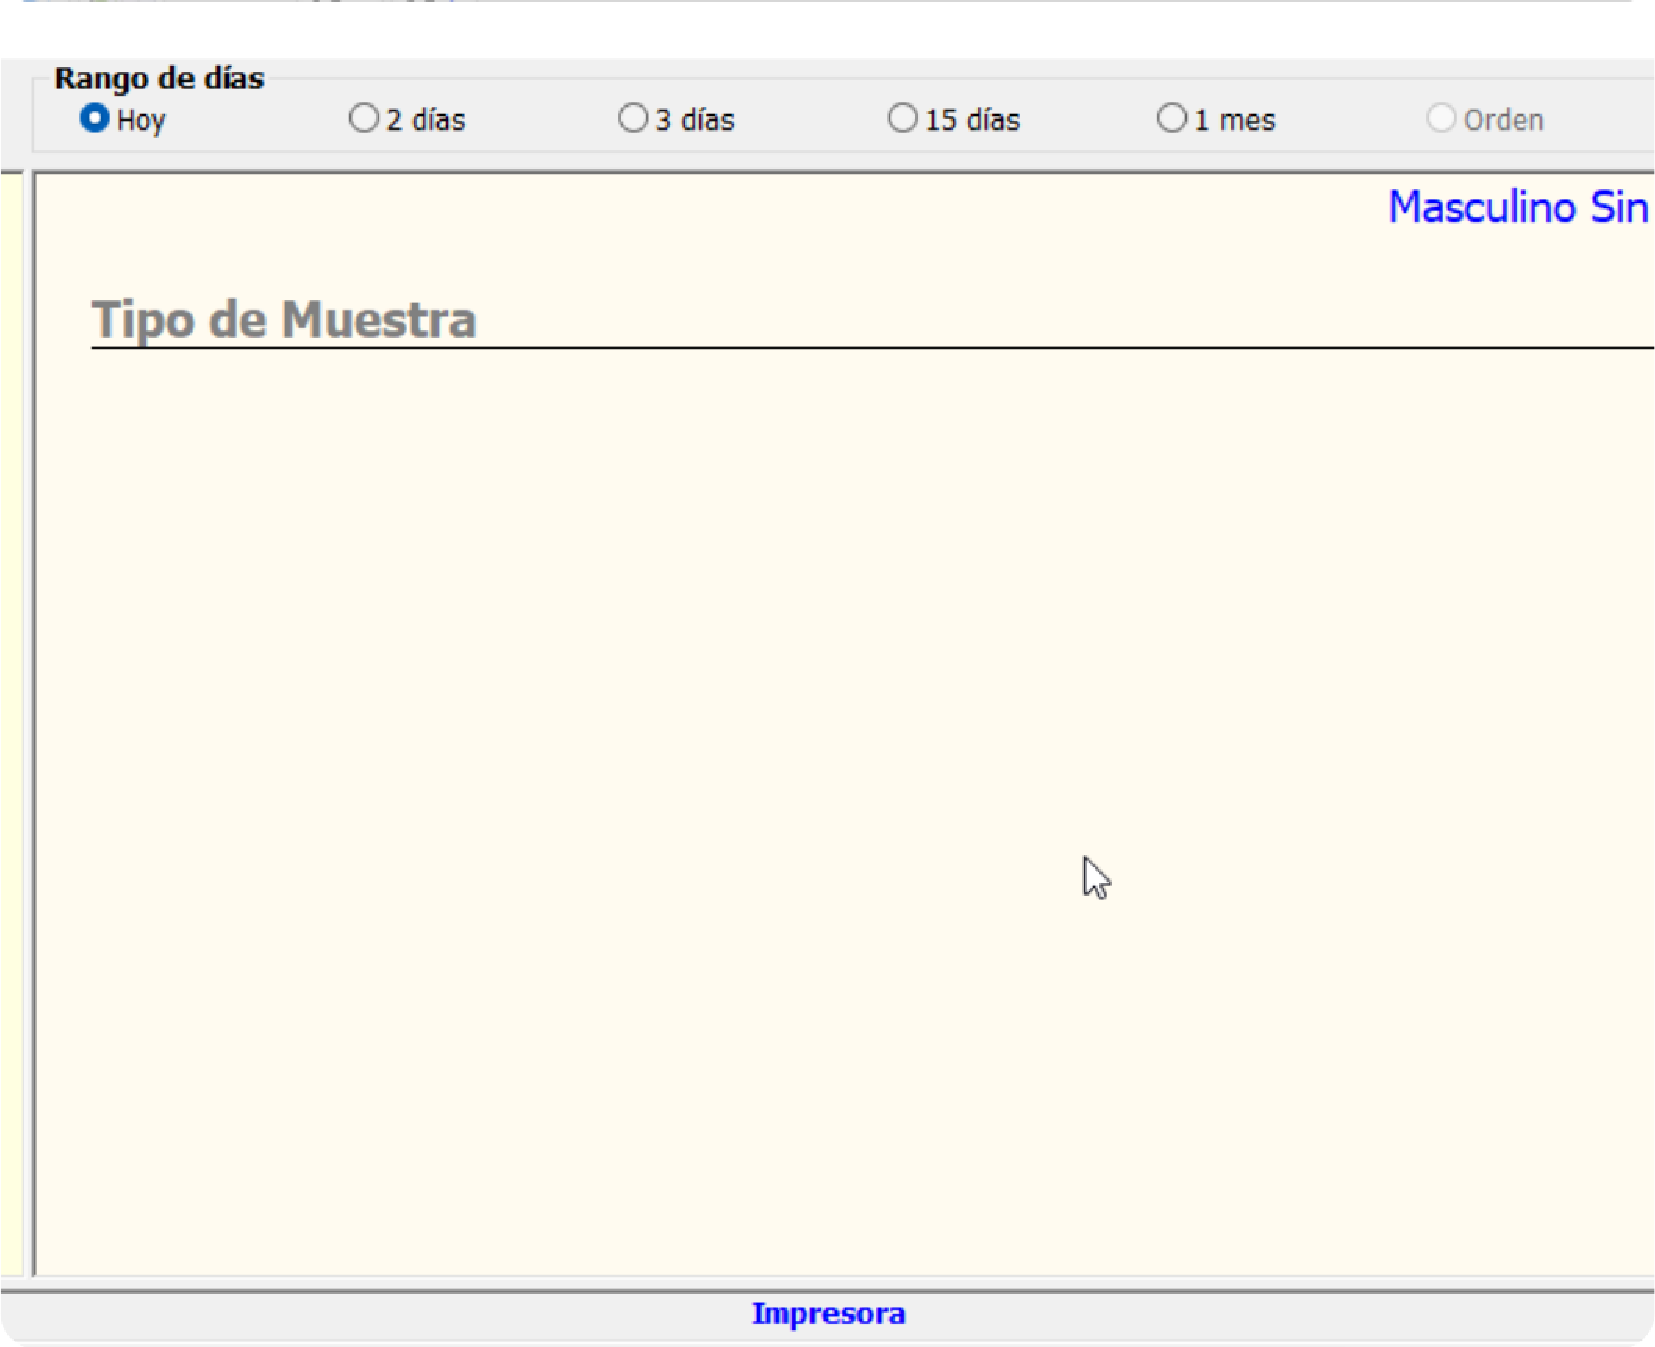Select the Hoy radio button
Image resolution: width=1655 pixels, height=1347 pixels.
(x=94, y=118)
